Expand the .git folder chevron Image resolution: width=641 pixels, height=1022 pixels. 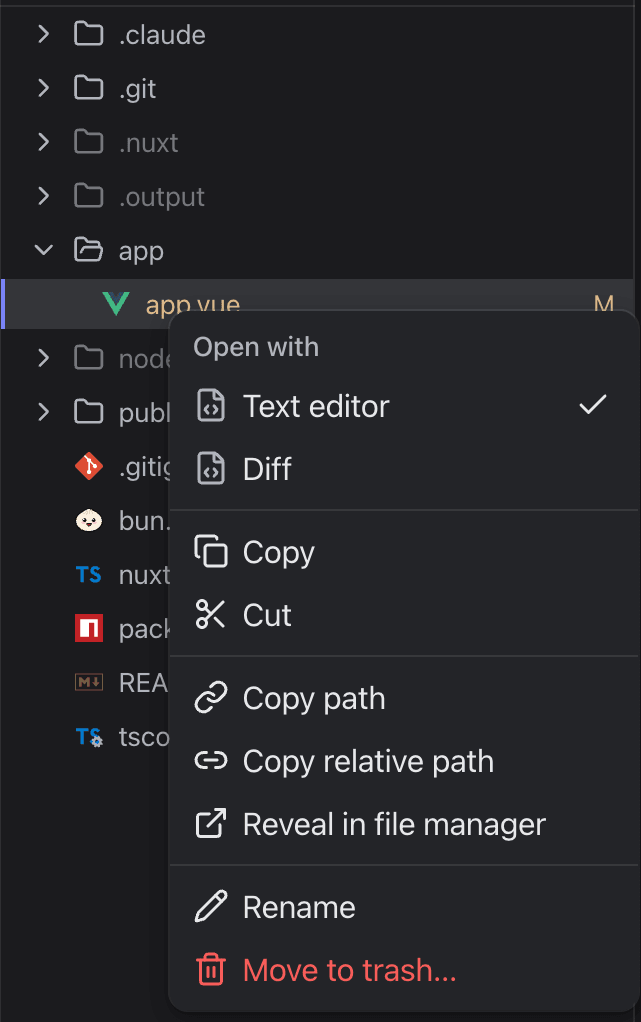coord(44,88)
